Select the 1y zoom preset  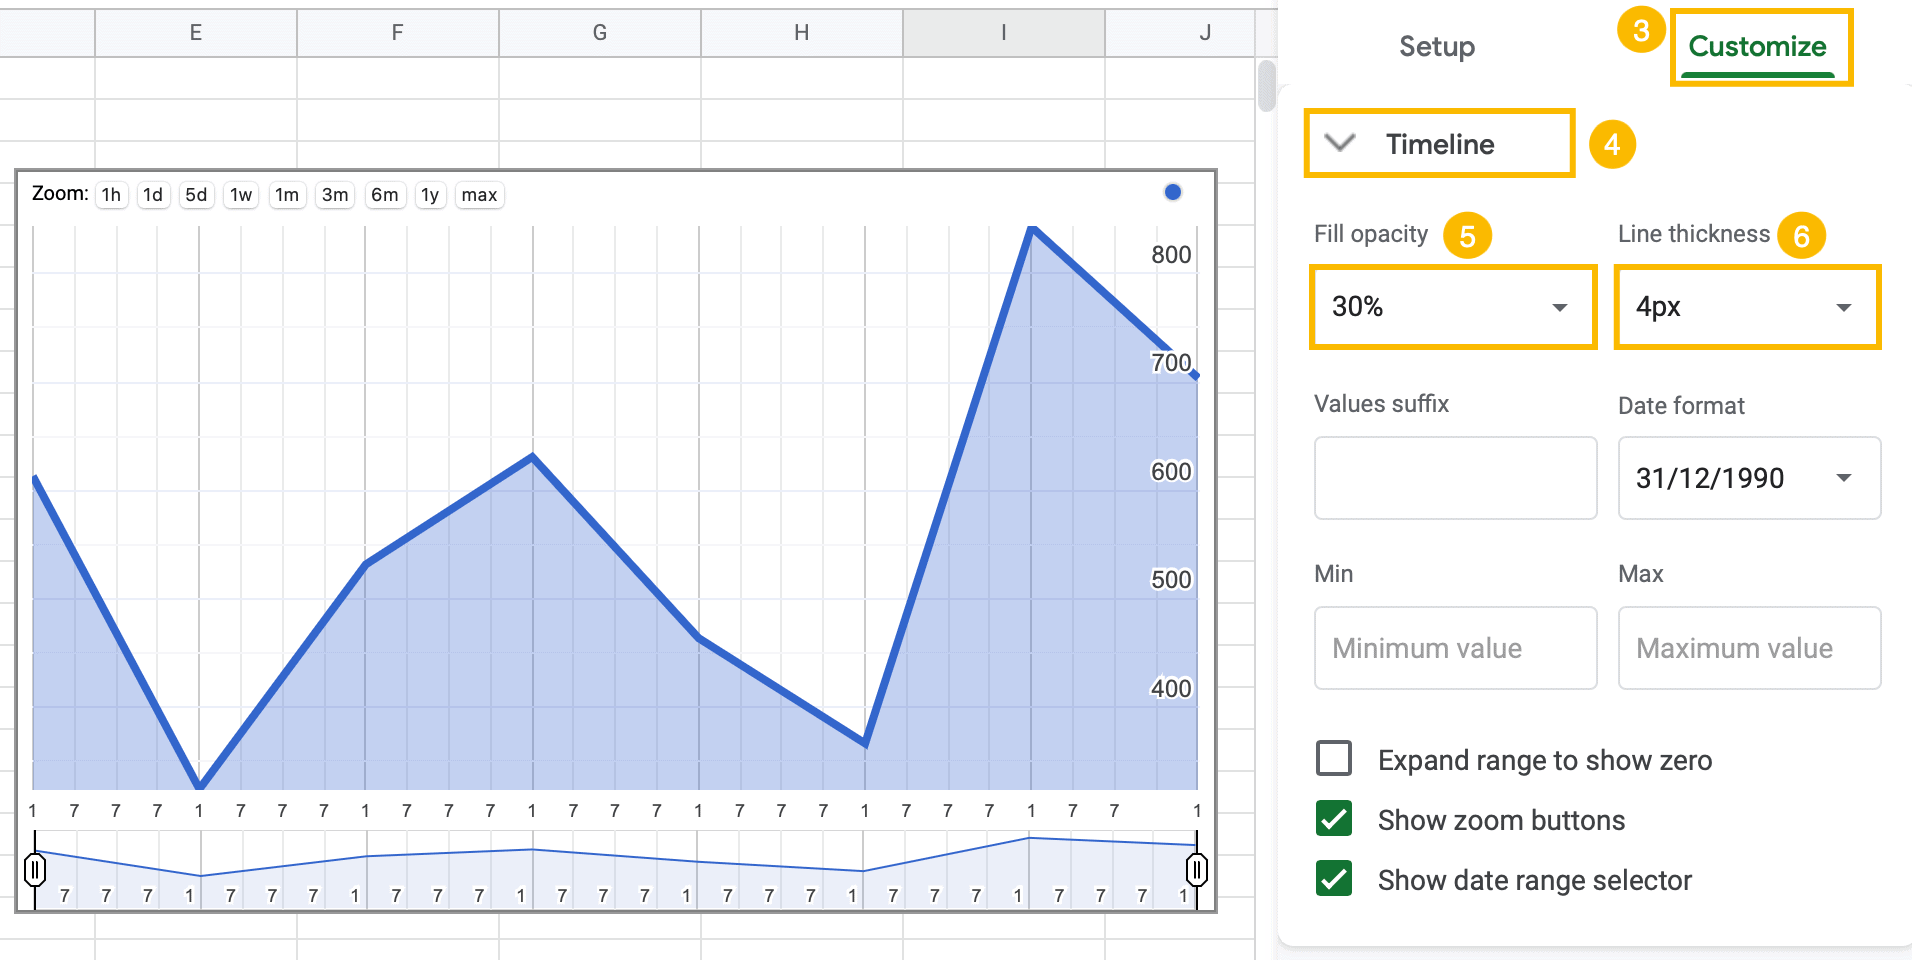[x=430, y=195]
